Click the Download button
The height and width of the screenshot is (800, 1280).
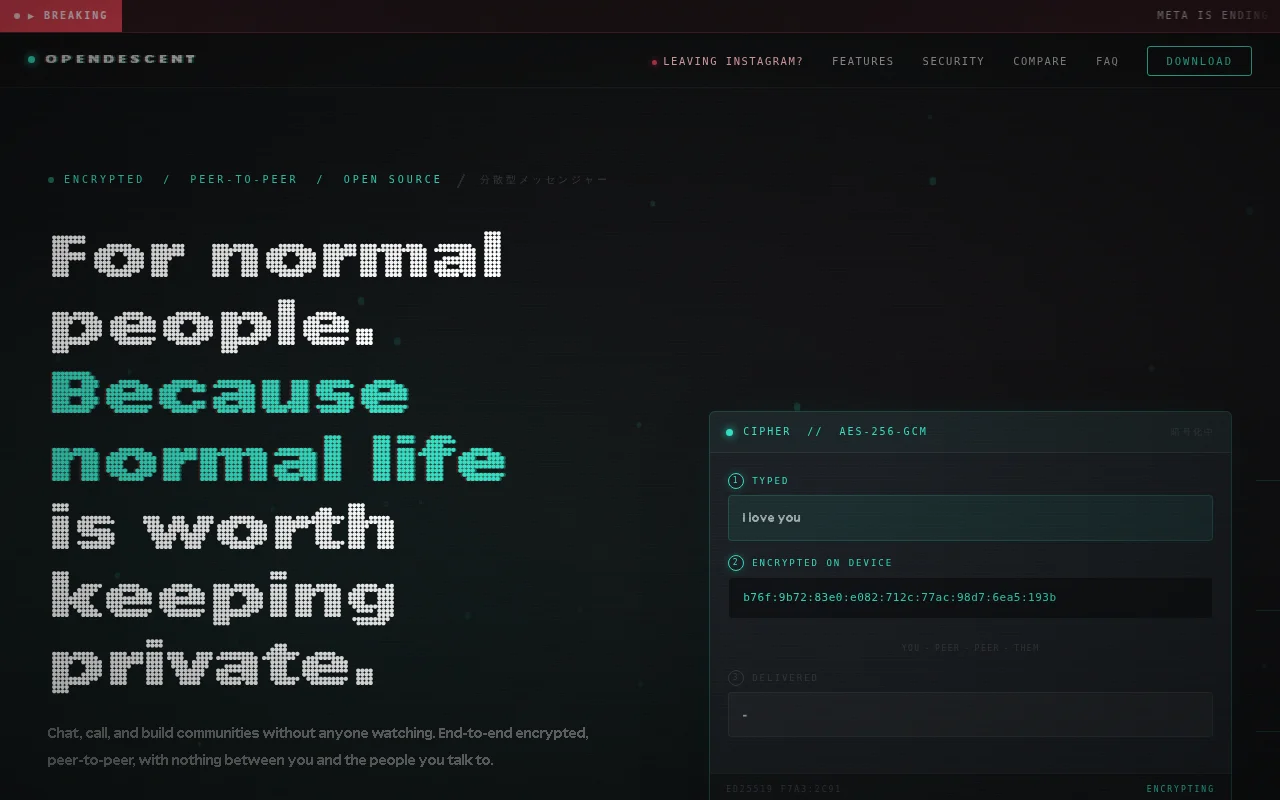point(1199,61)
